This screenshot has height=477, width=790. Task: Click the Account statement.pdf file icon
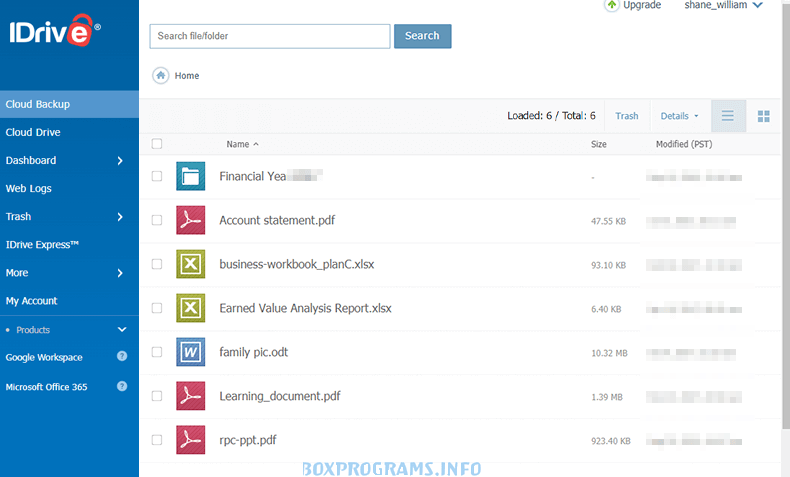(x=190, y=220)
